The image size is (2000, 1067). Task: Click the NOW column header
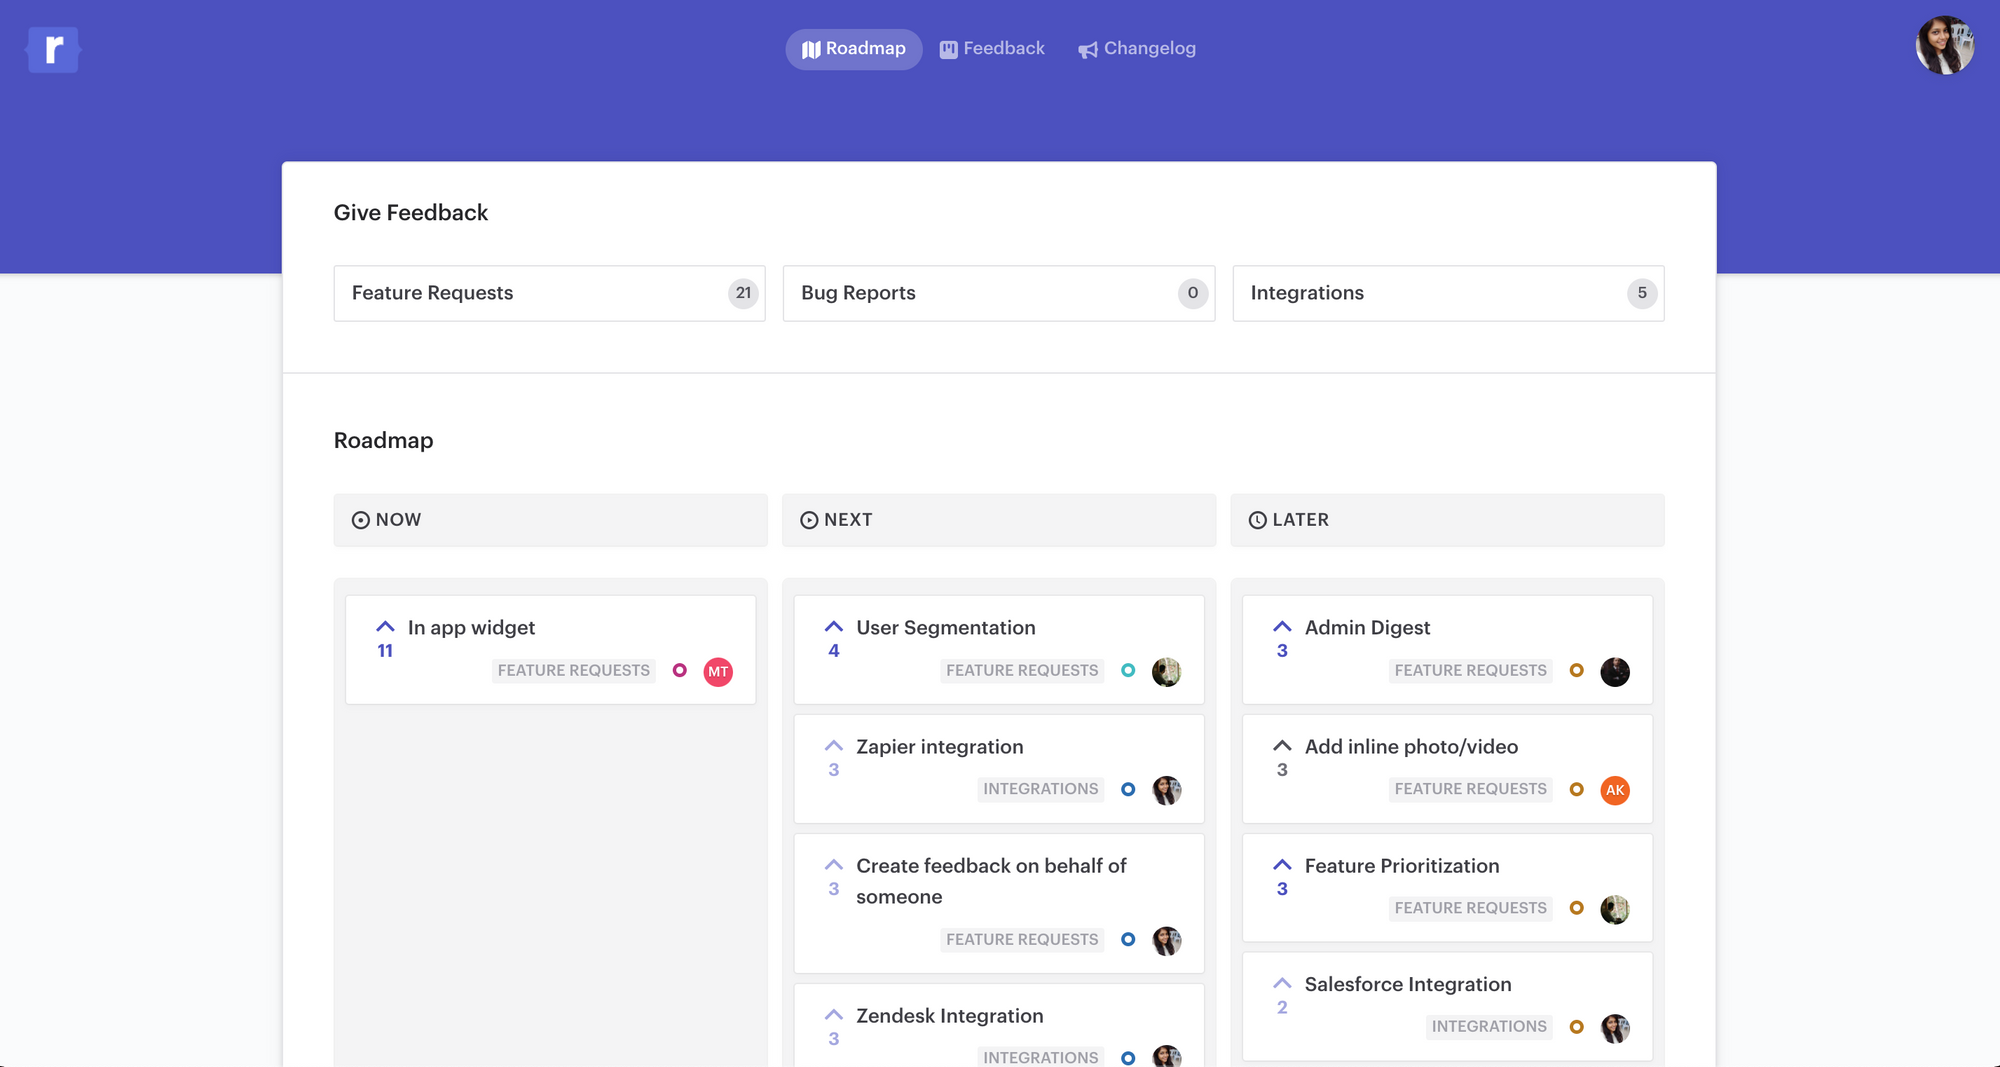[x=551, y=520]
